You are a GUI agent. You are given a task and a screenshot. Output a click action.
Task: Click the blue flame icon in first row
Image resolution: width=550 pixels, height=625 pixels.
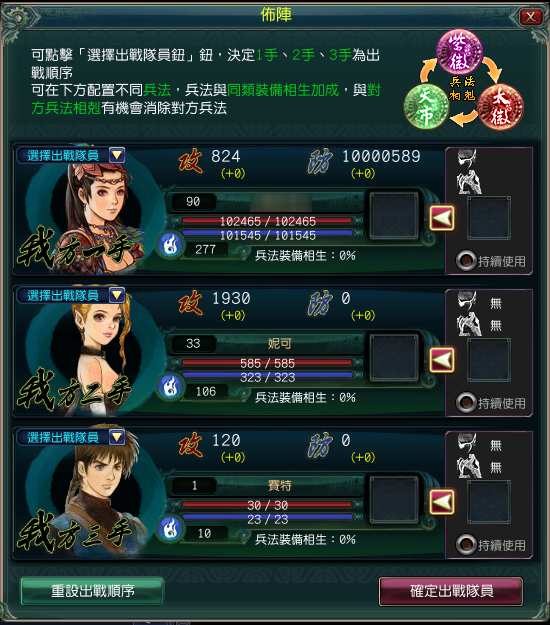[171, 245]
